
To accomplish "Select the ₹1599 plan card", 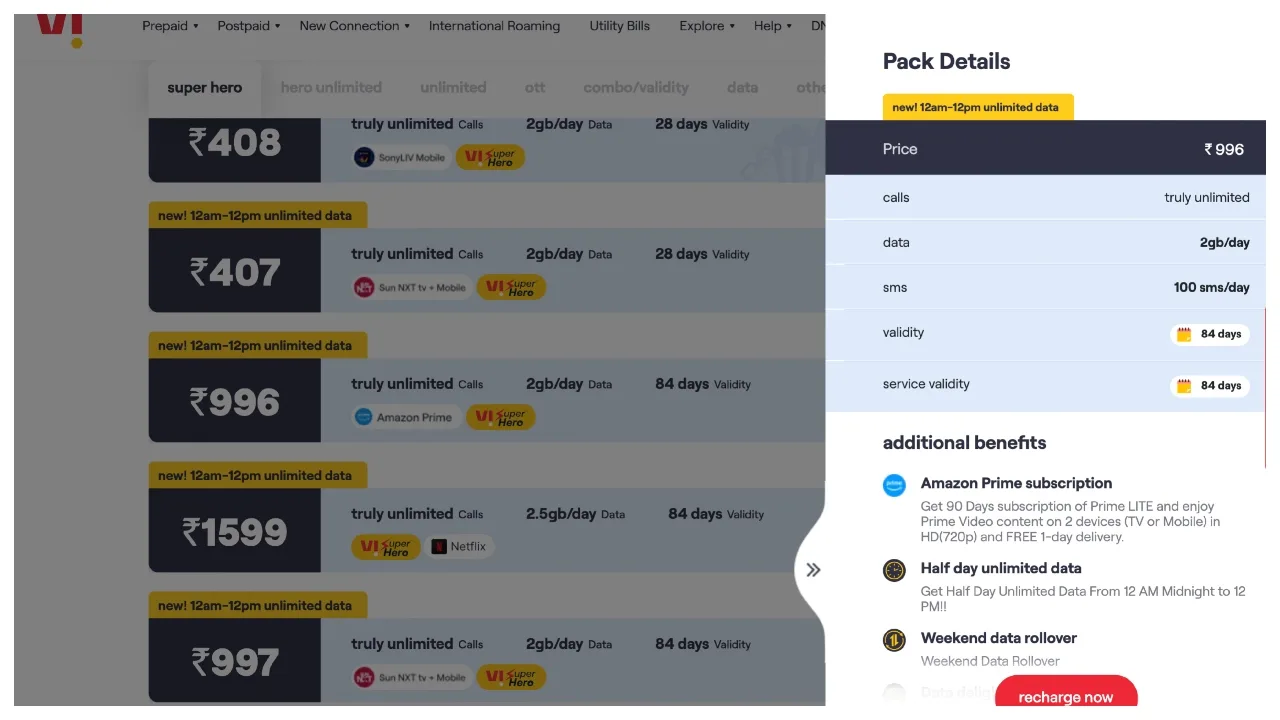I will tap(235, 532).
